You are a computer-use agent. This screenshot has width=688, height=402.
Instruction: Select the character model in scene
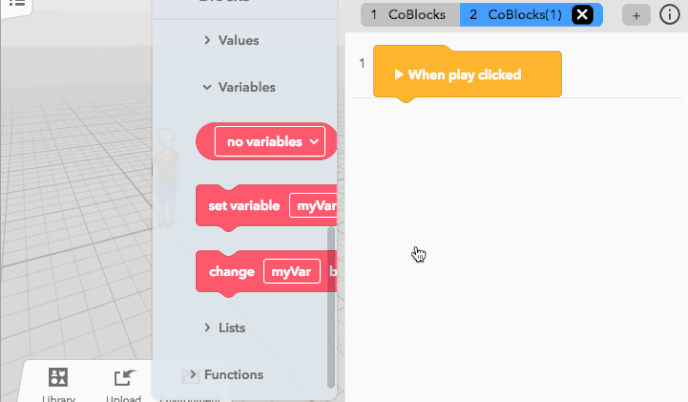pyautogui.click(x=166, y=178)
